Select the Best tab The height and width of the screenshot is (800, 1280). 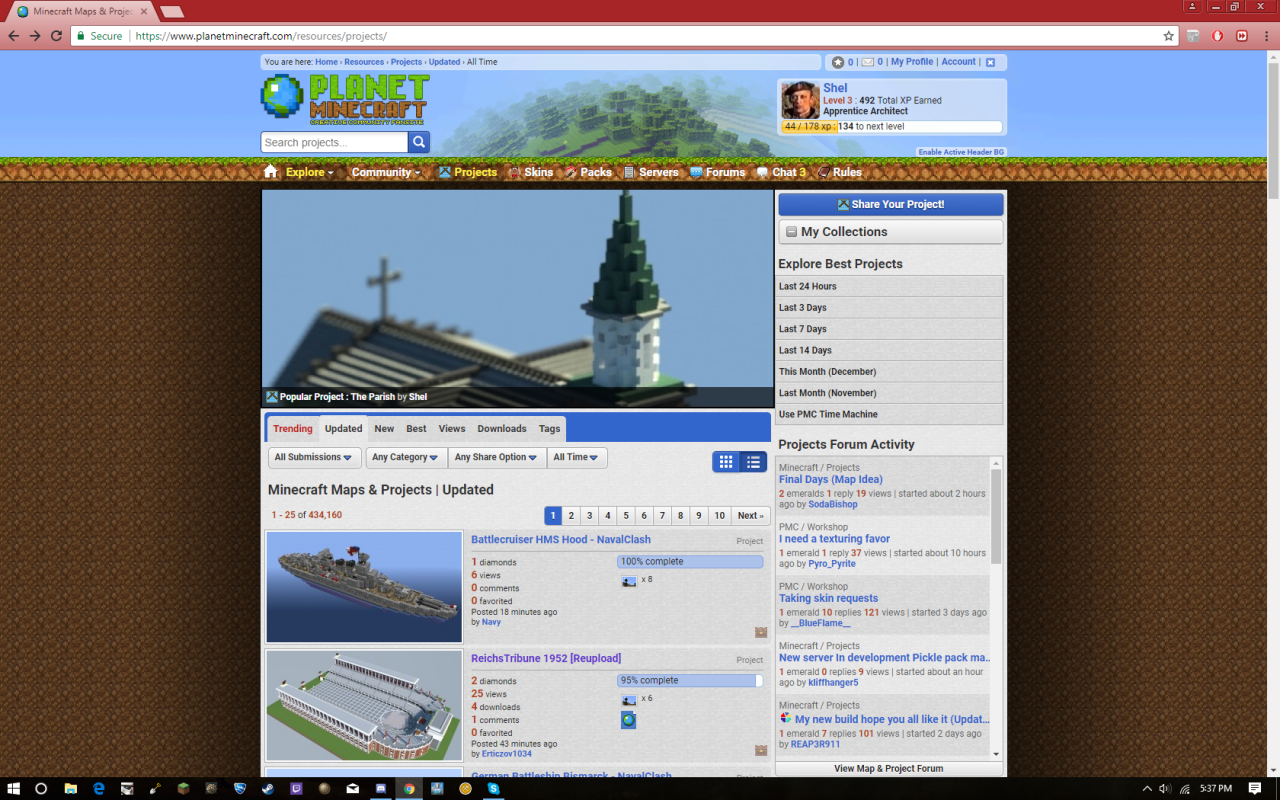click(416, 428)
